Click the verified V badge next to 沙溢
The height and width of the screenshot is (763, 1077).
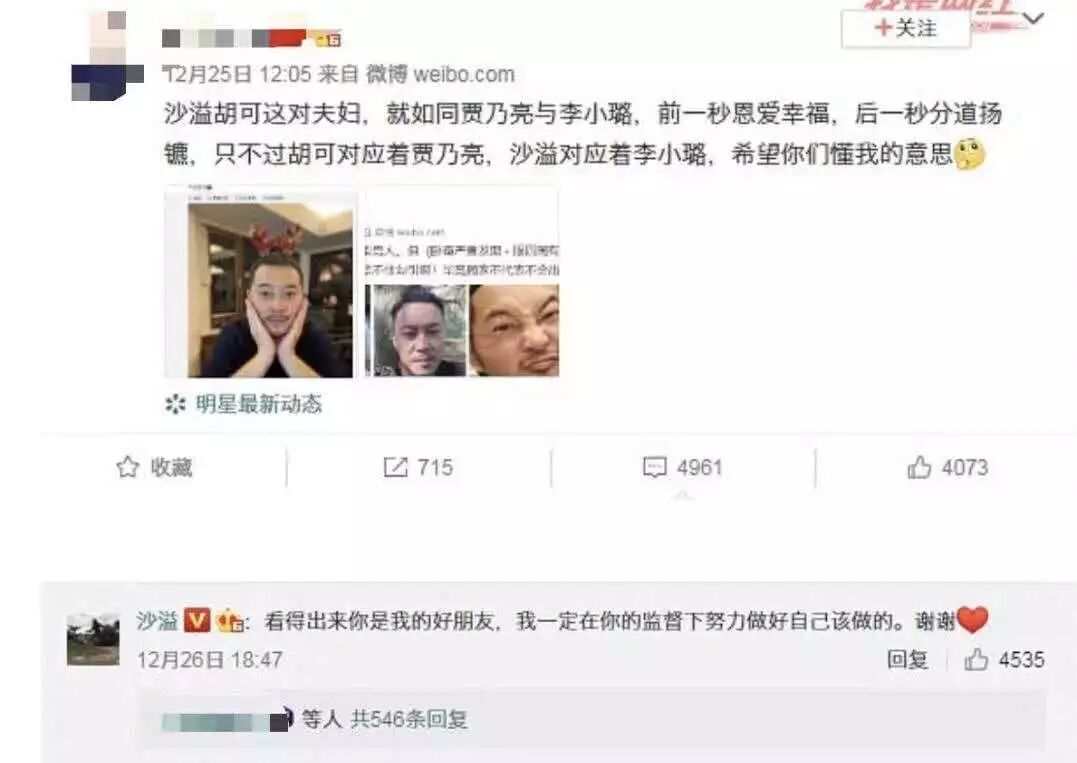[x=198, y=620]
